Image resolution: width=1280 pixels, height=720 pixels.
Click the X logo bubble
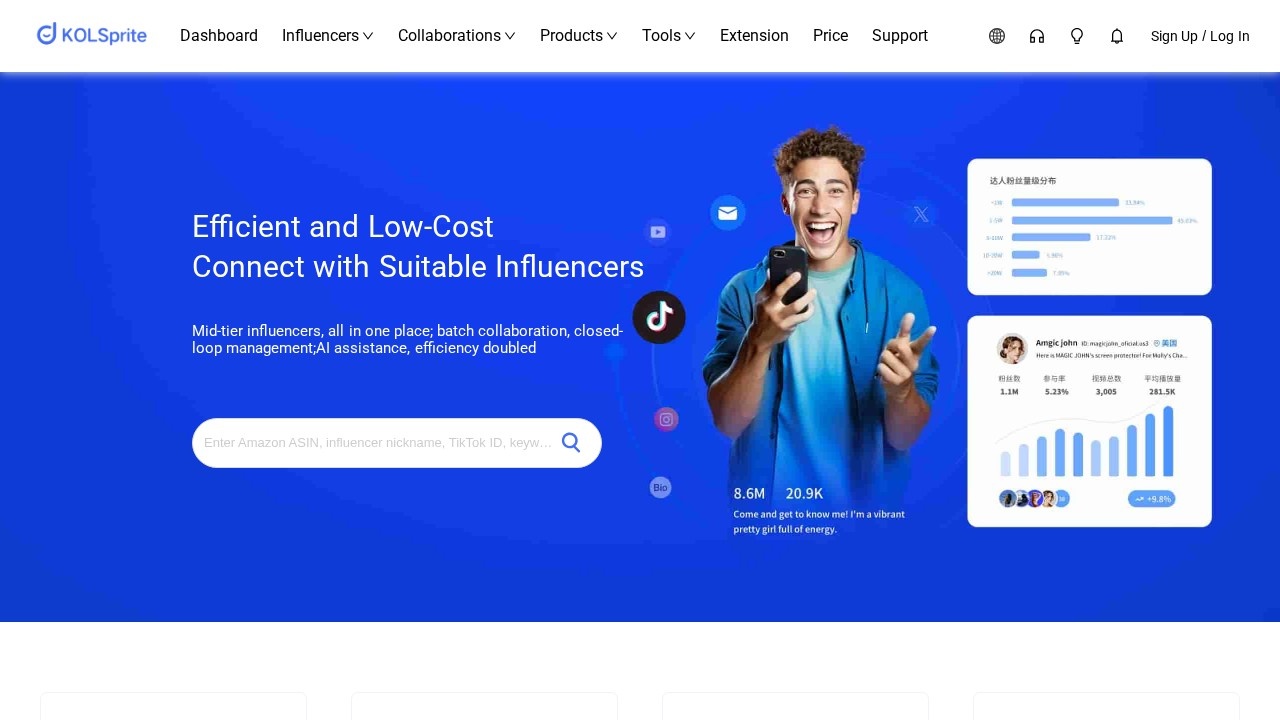click(x=921, y=214)
